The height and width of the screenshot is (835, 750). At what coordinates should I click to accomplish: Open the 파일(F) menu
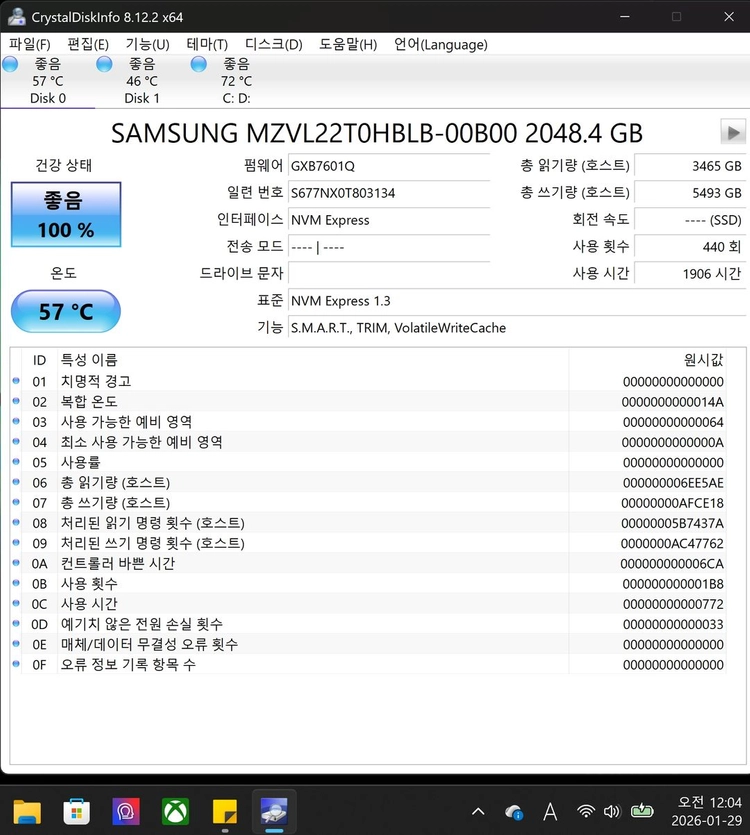pos(30,44)
